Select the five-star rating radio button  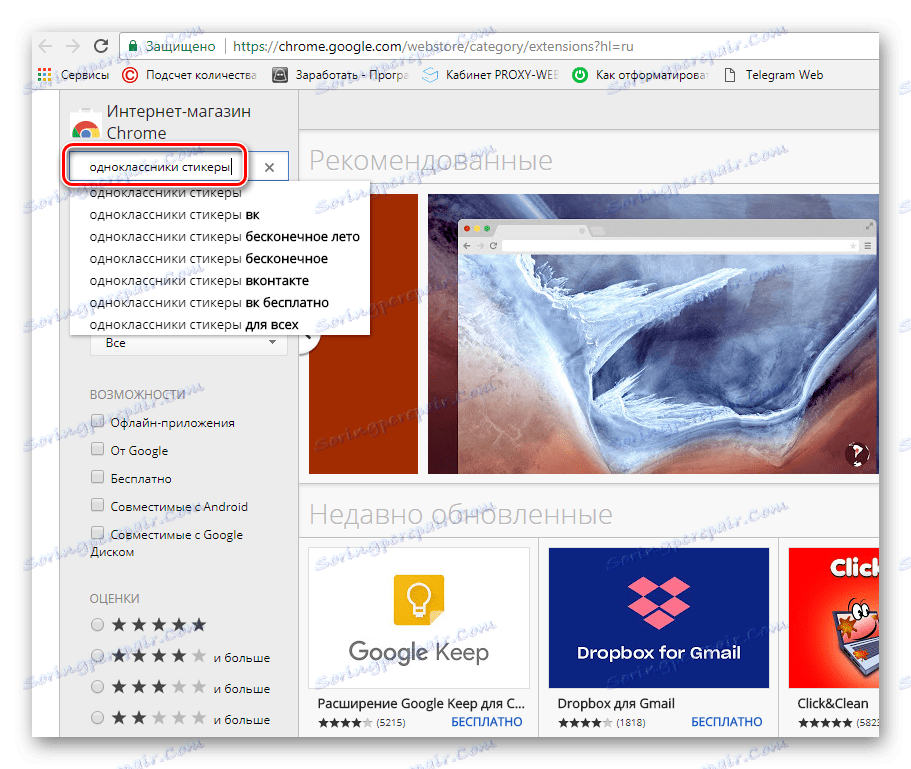(x=97, y=624)
